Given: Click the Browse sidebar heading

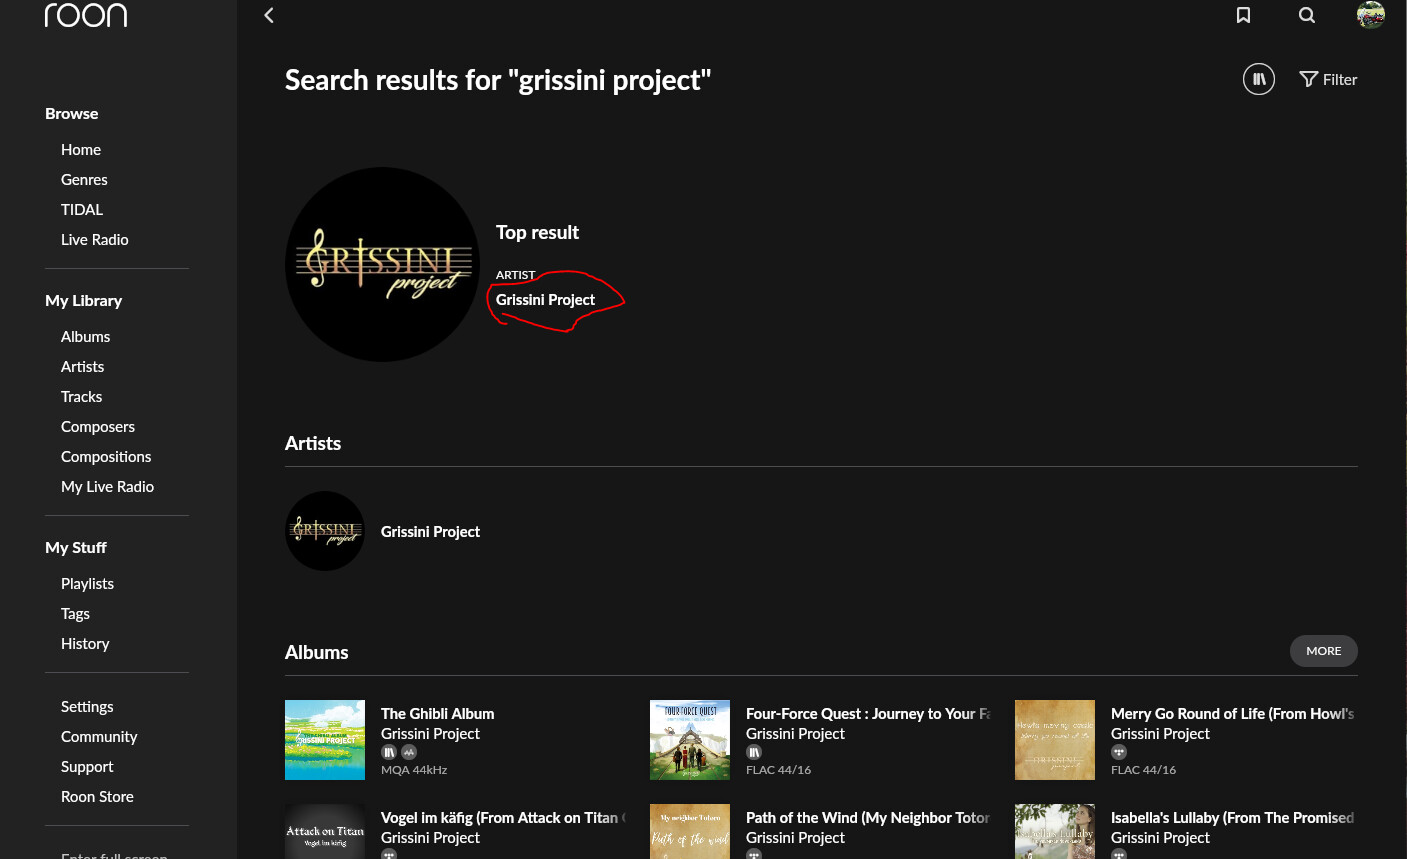Looking at the screenshot, I should click(x=72, y=114).
